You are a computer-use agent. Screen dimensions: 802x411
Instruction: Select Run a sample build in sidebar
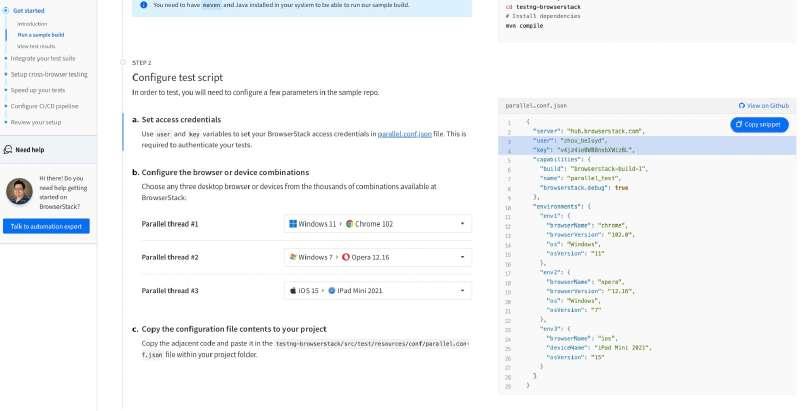click(x=41, y=35)
